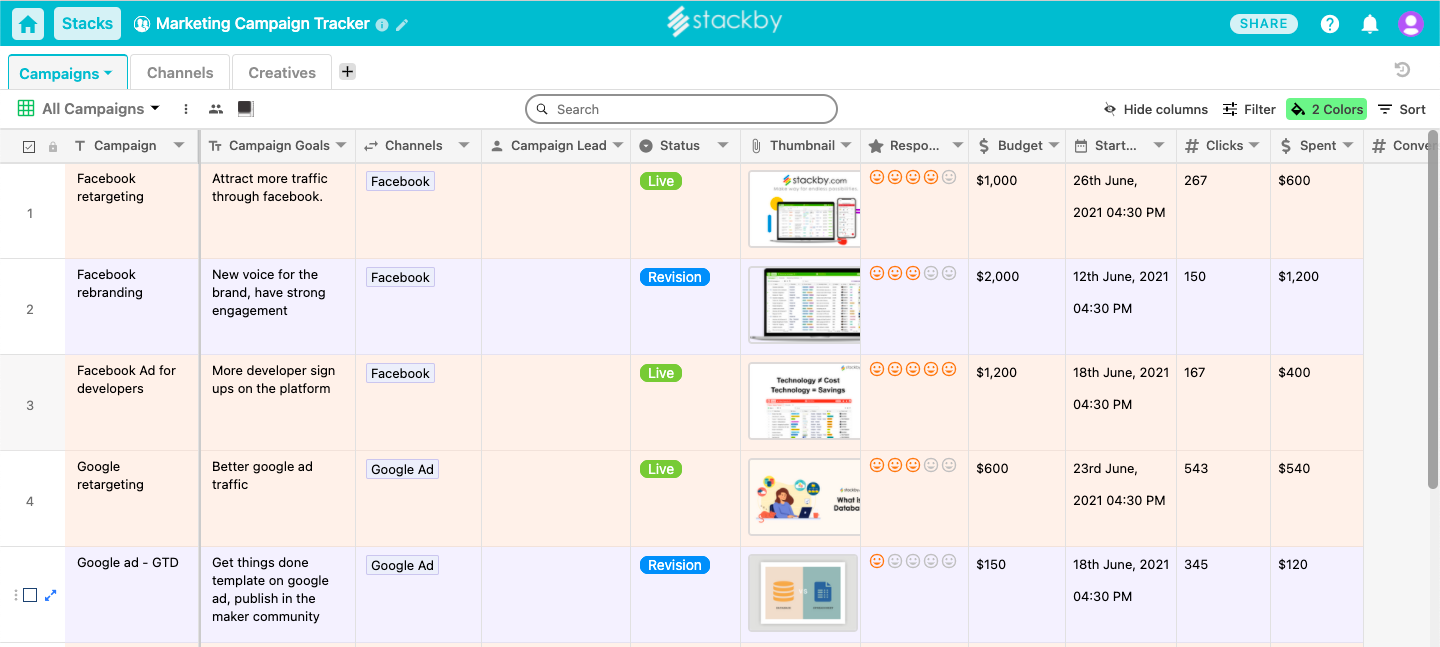Viewport: 1440px width, 647px height.
Task: Click the hash icon on Clicks column
Action: tap(1191, 146)
